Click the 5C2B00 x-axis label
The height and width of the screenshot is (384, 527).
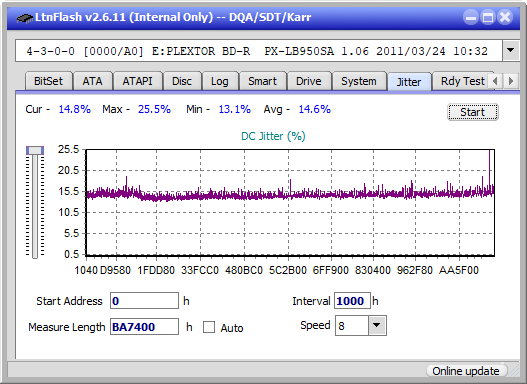tap(288, 270)
